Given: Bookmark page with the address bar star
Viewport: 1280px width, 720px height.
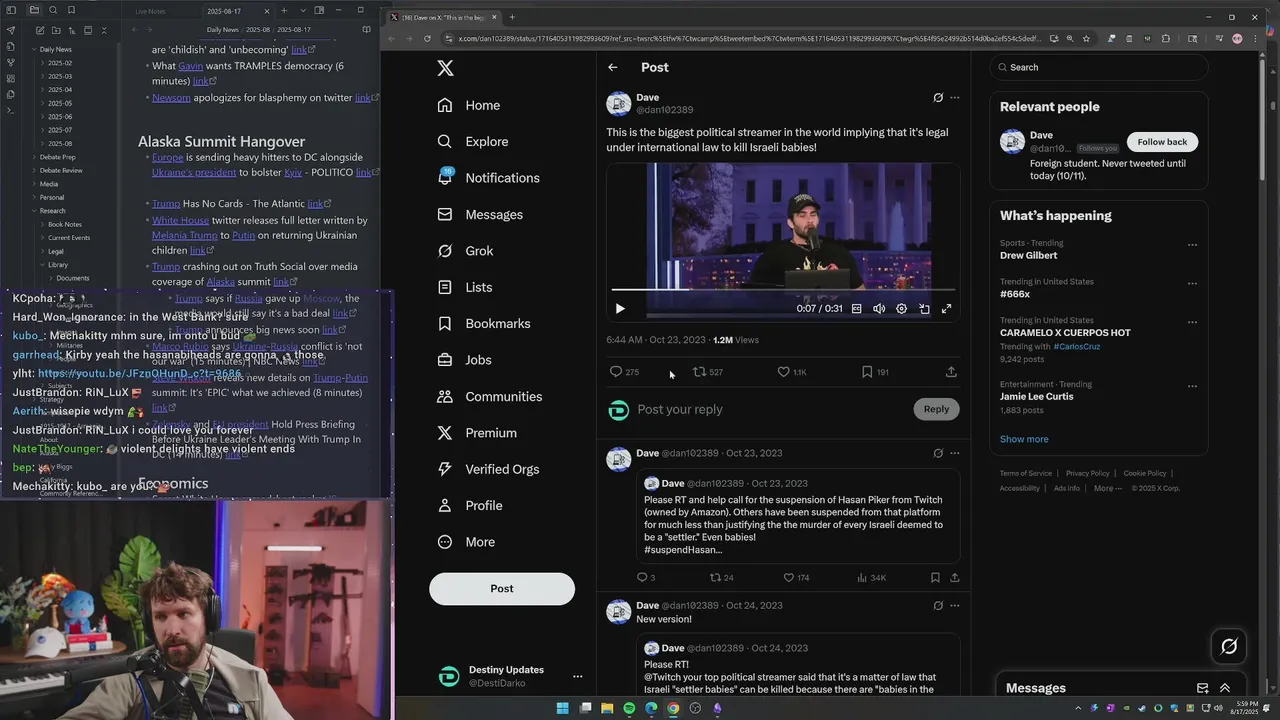Looking at the screenshot, I should 1086,39.
